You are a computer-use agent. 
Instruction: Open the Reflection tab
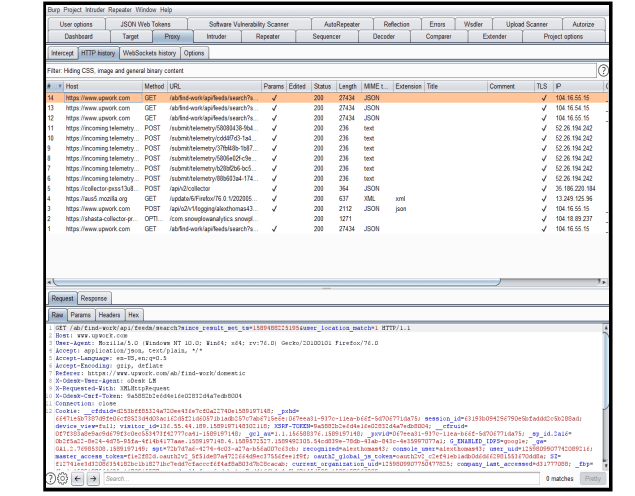coord(396,24)
